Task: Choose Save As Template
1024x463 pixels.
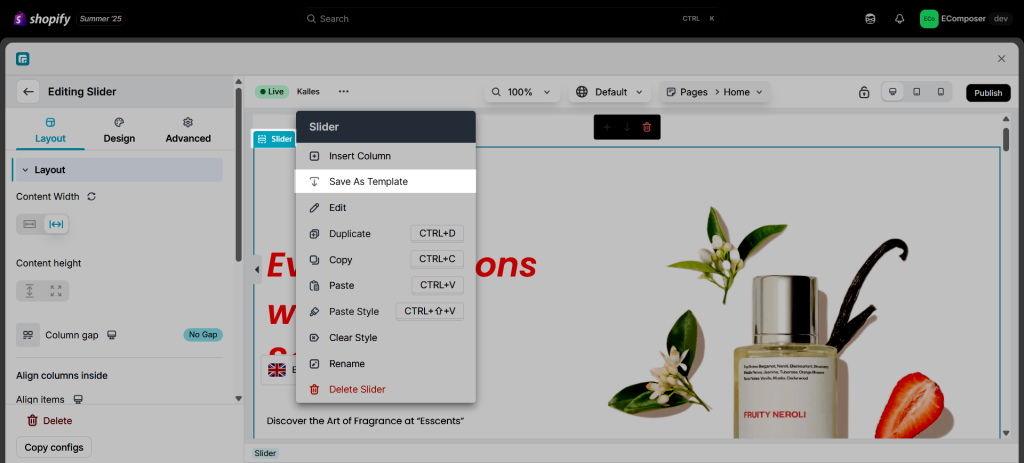Action: (x=386, y=182)
